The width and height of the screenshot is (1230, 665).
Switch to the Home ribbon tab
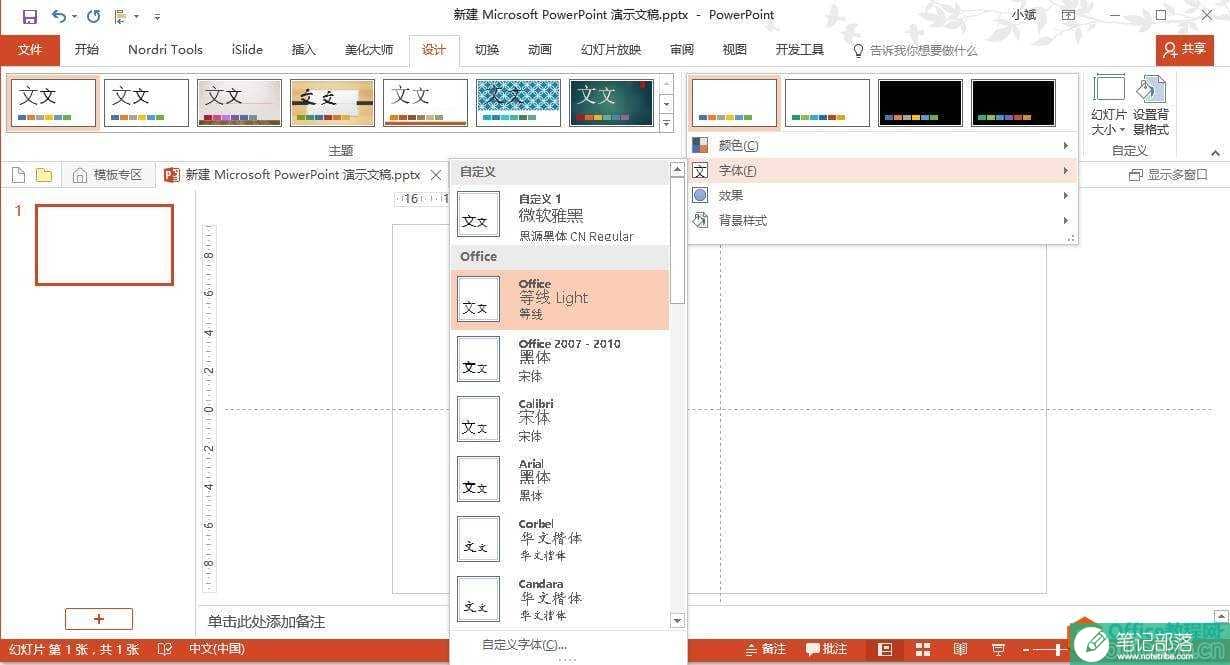coord(87,49)
